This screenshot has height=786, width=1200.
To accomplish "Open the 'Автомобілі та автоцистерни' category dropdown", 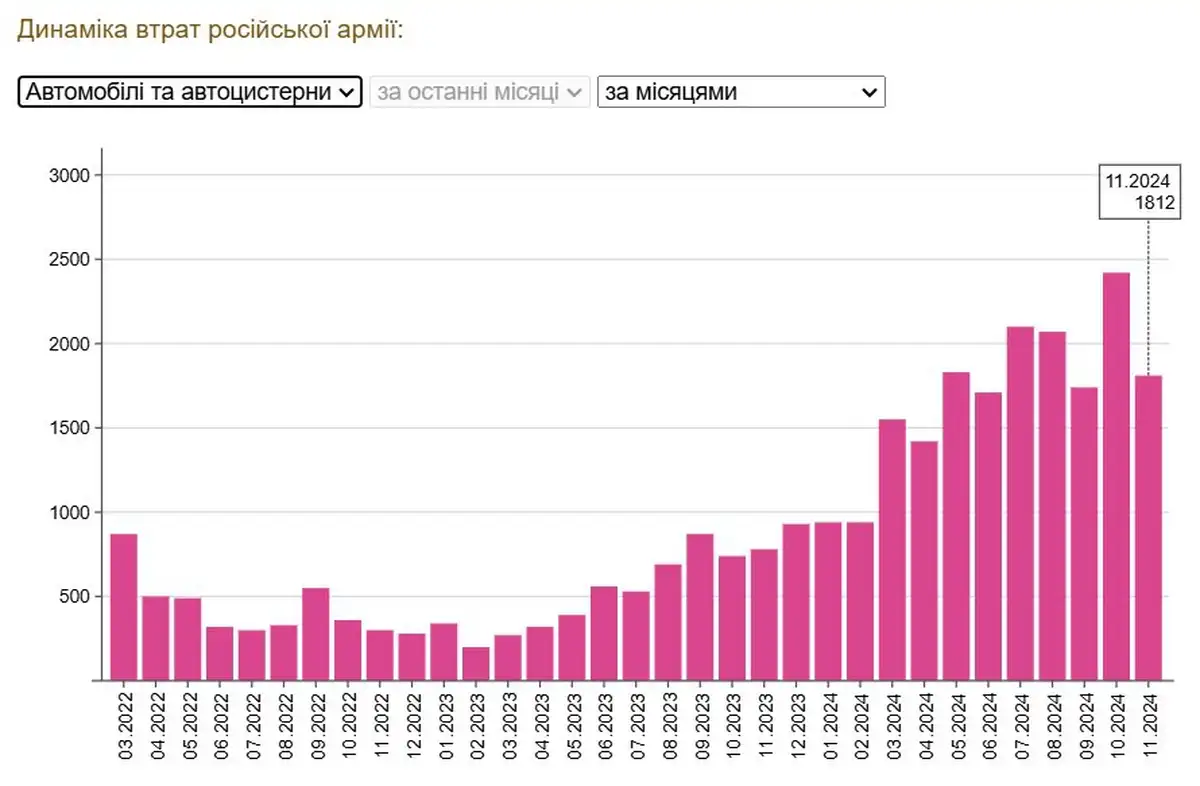I will coord(189,92).
